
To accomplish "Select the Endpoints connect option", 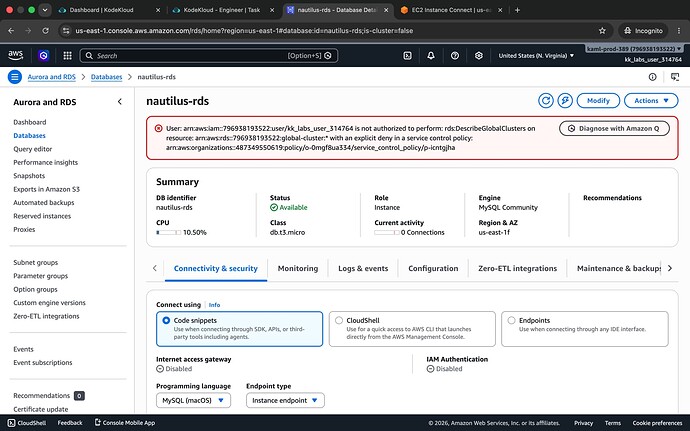I will pyautogui.click(x=584, y=329).
